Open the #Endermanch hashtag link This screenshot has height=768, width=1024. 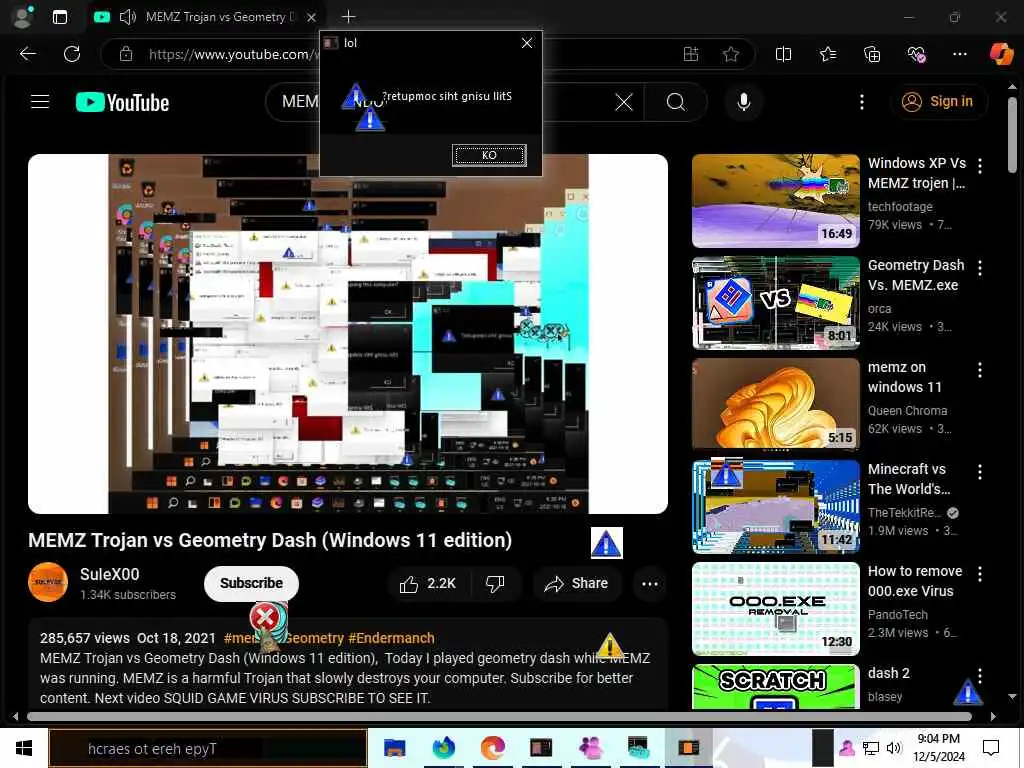click(391, 638)
